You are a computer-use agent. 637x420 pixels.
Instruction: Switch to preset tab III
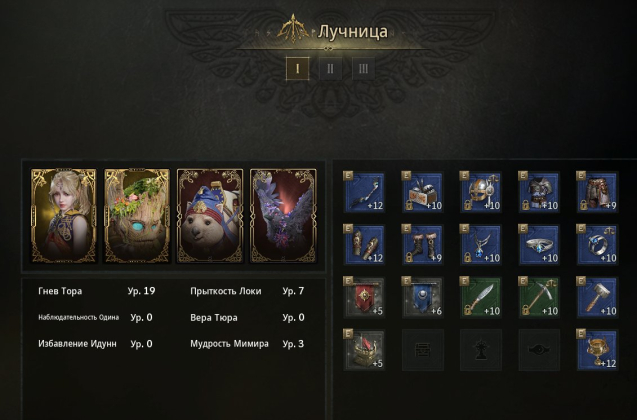[x=363, y=69]
